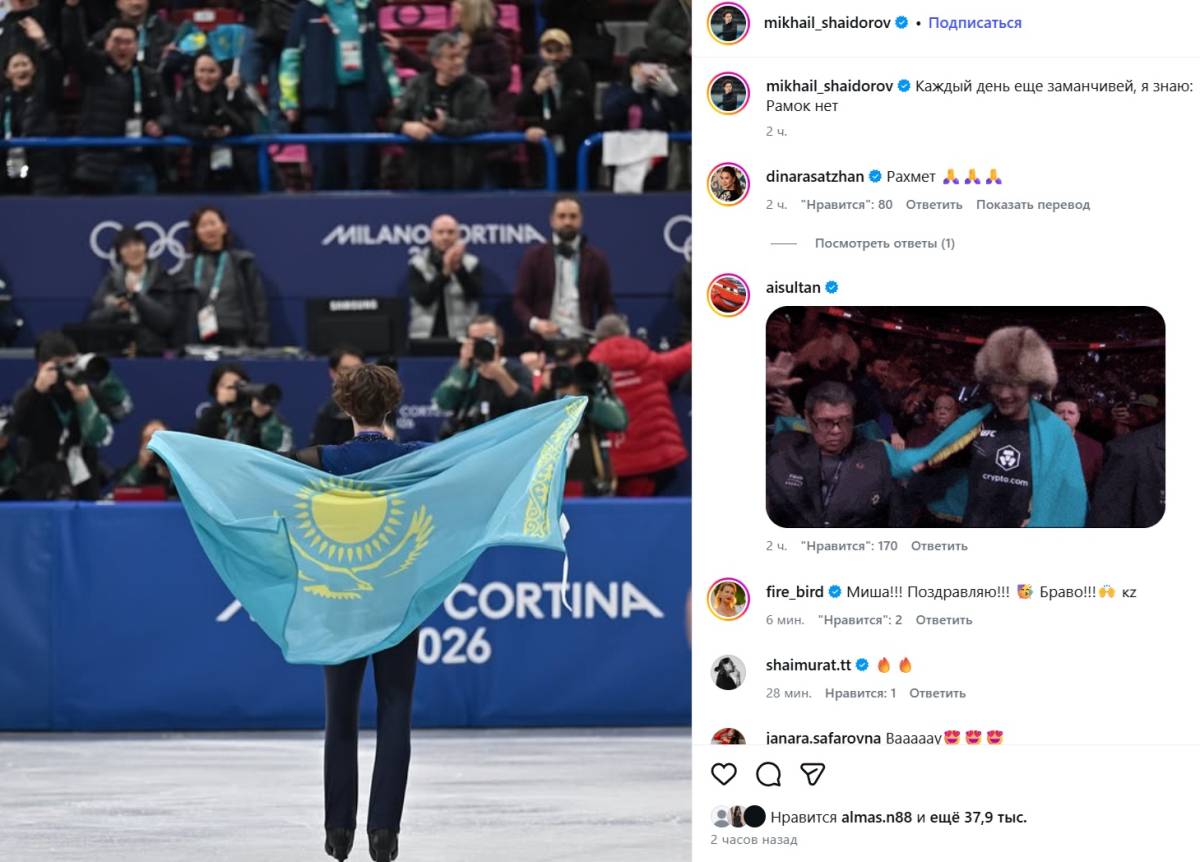
Task: Open almas.n88 profile from likes line
Action: (877, 818)
